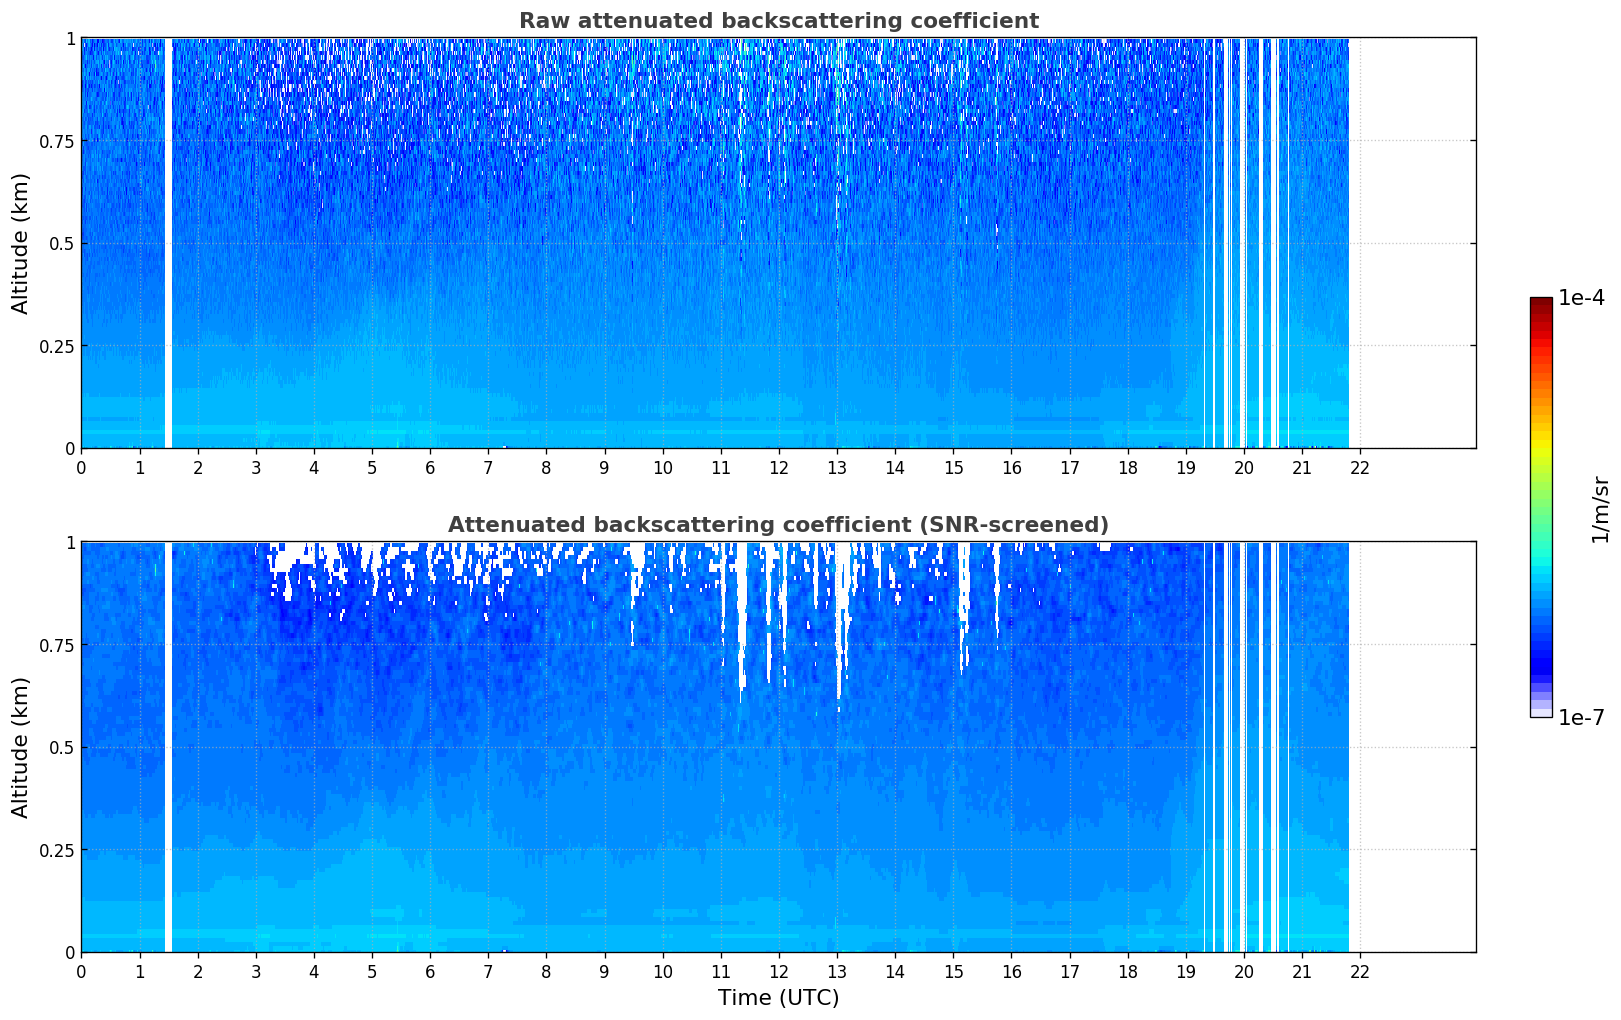Click time tick "11" under the SNR-screened plot
This screenshot has height=1020, width=1621.
pos(721,971)
